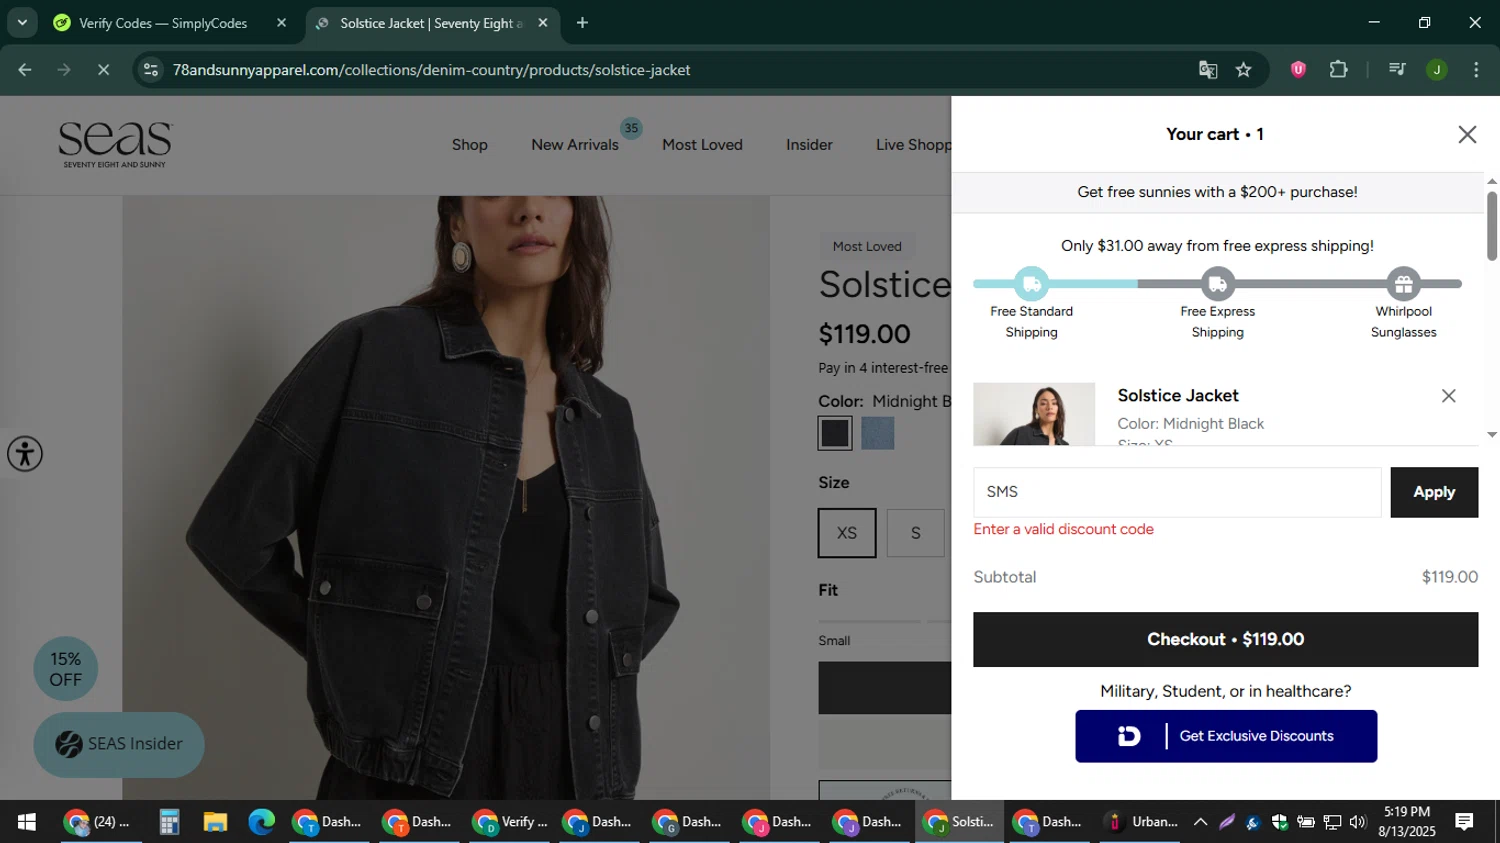Stop loading the page

(x=103, y=69)
